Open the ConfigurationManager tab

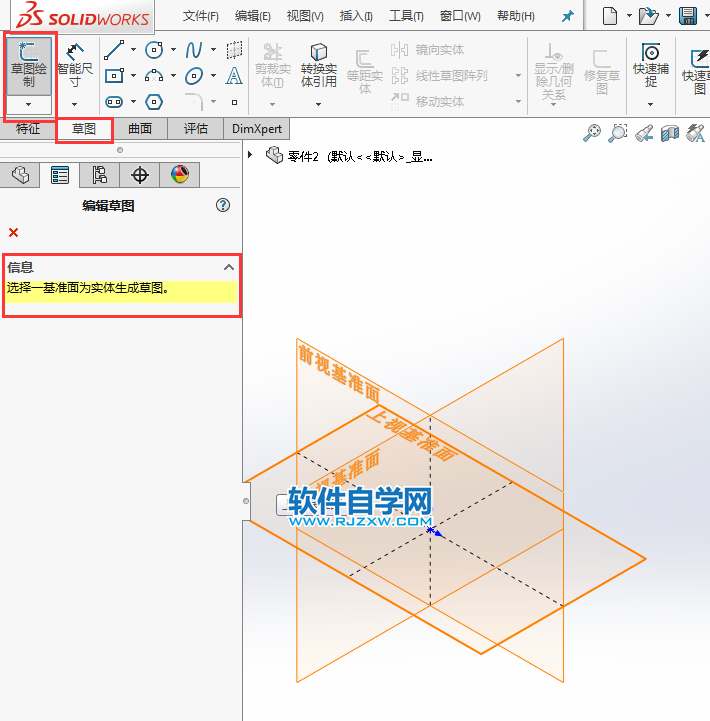[x=100, y=175]
